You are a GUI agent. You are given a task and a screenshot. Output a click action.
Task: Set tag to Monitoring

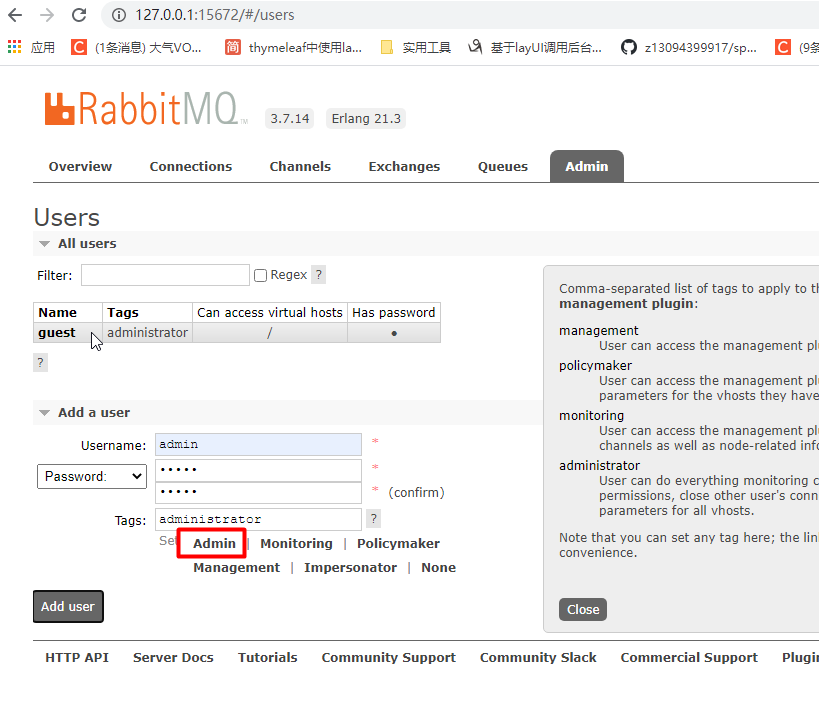(296, 543)
